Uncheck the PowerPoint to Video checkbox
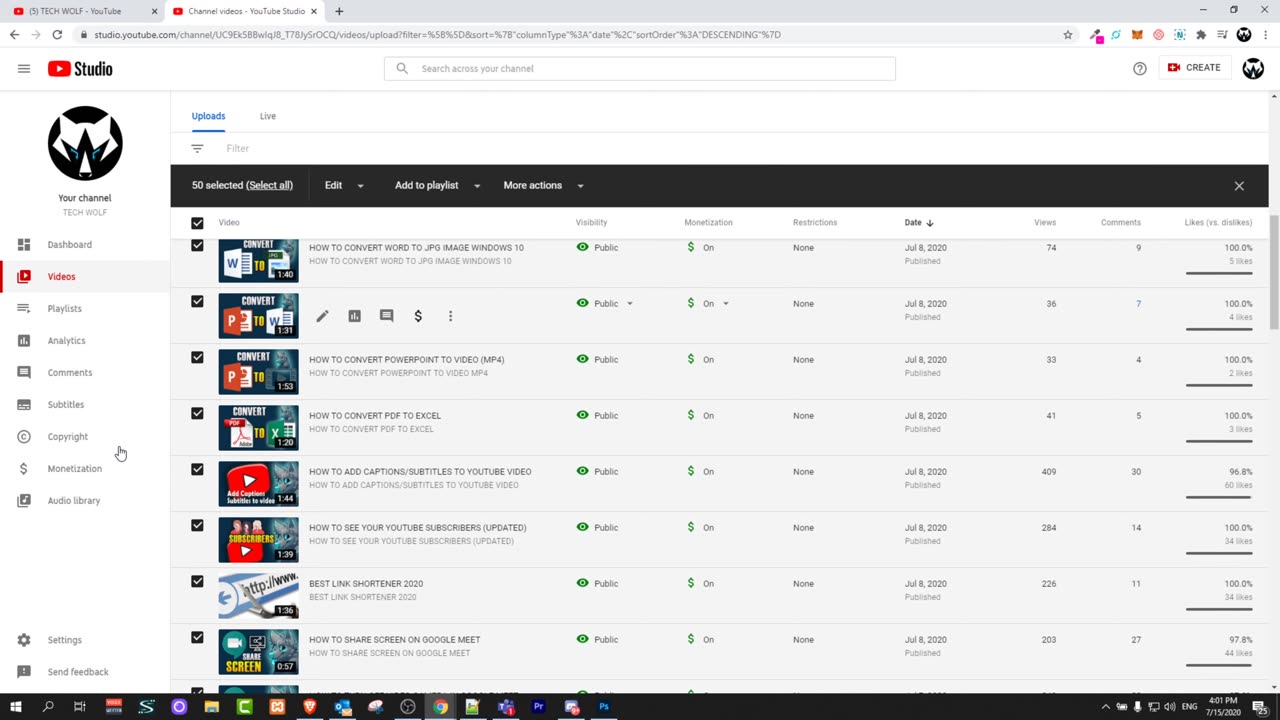The image size is (1280, 720). coord(197,357)
